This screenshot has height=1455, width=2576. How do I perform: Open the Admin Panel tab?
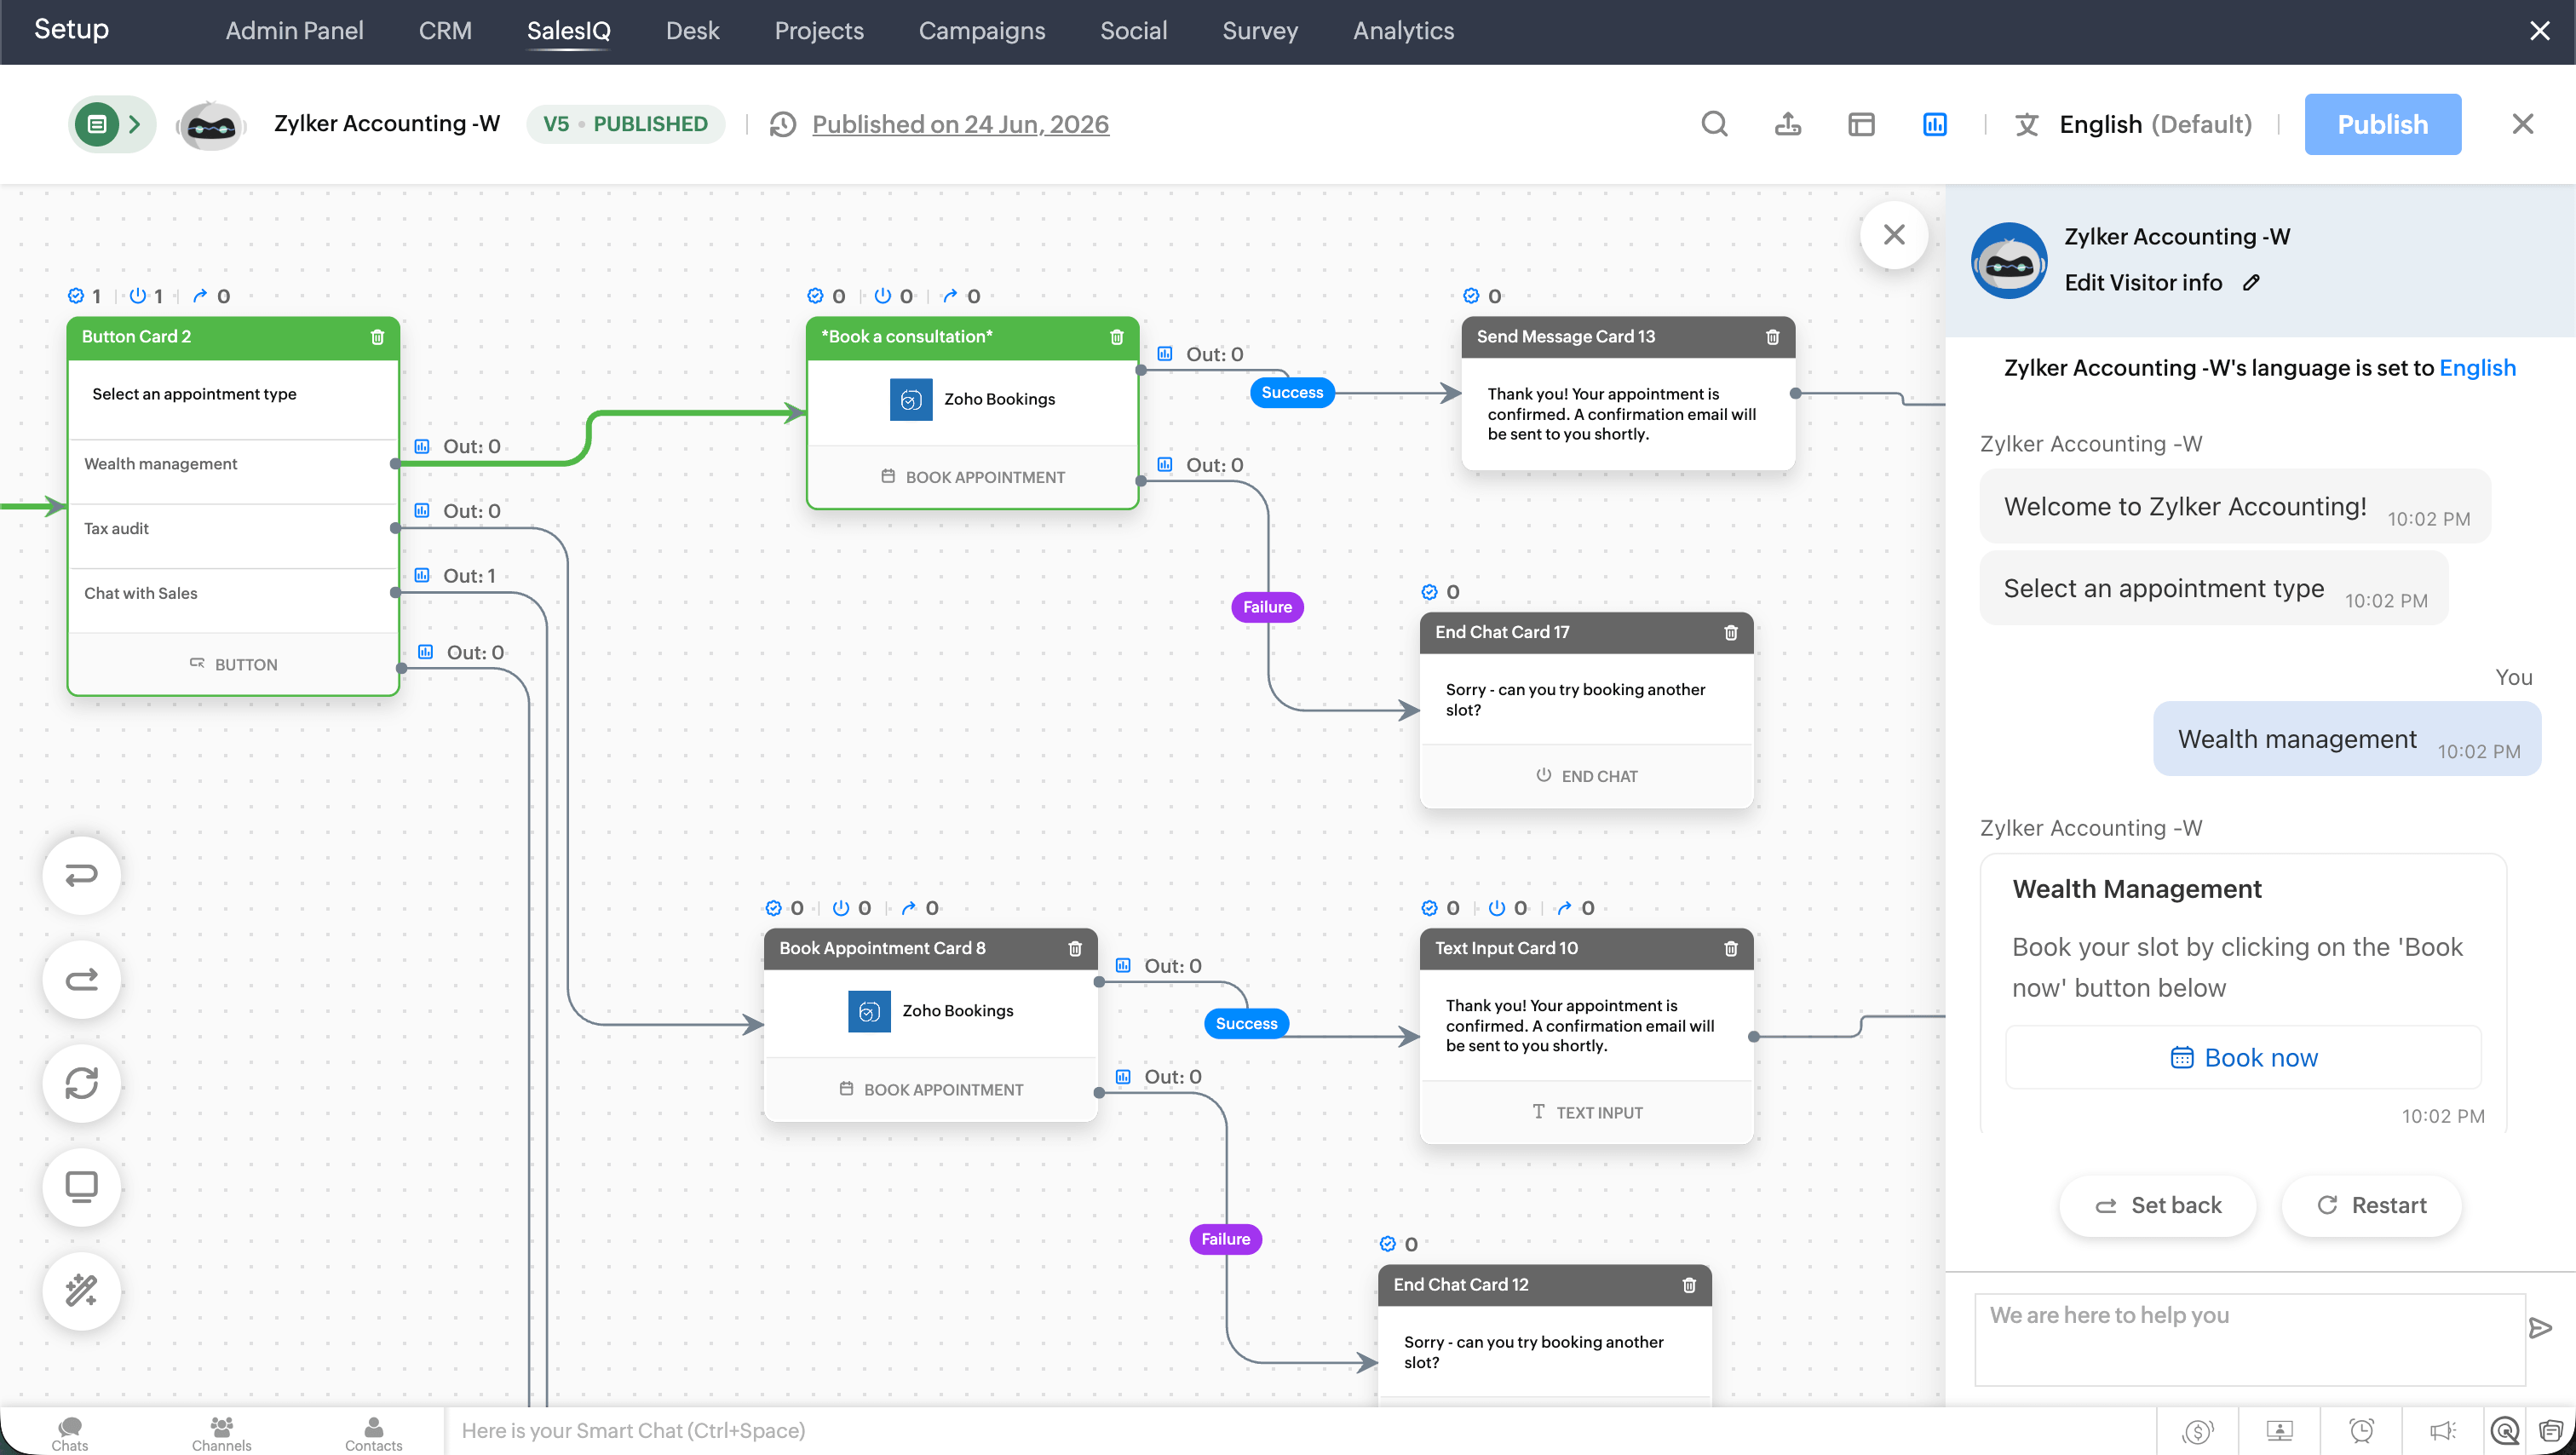(x=294, y=30)
